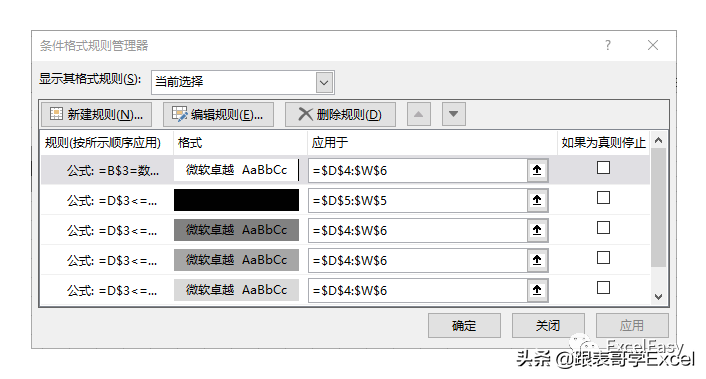
Task: Select the D$3 rule with medium gray format
Action: (x=112, y=261)
